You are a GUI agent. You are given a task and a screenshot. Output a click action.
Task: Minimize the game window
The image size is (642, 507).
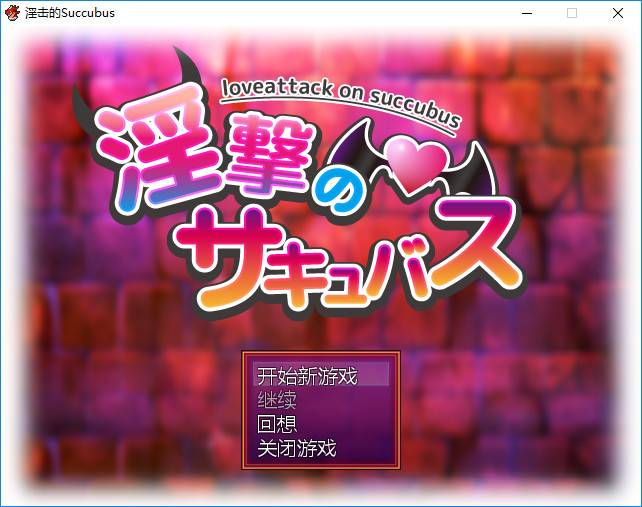[x=525, y=13]
